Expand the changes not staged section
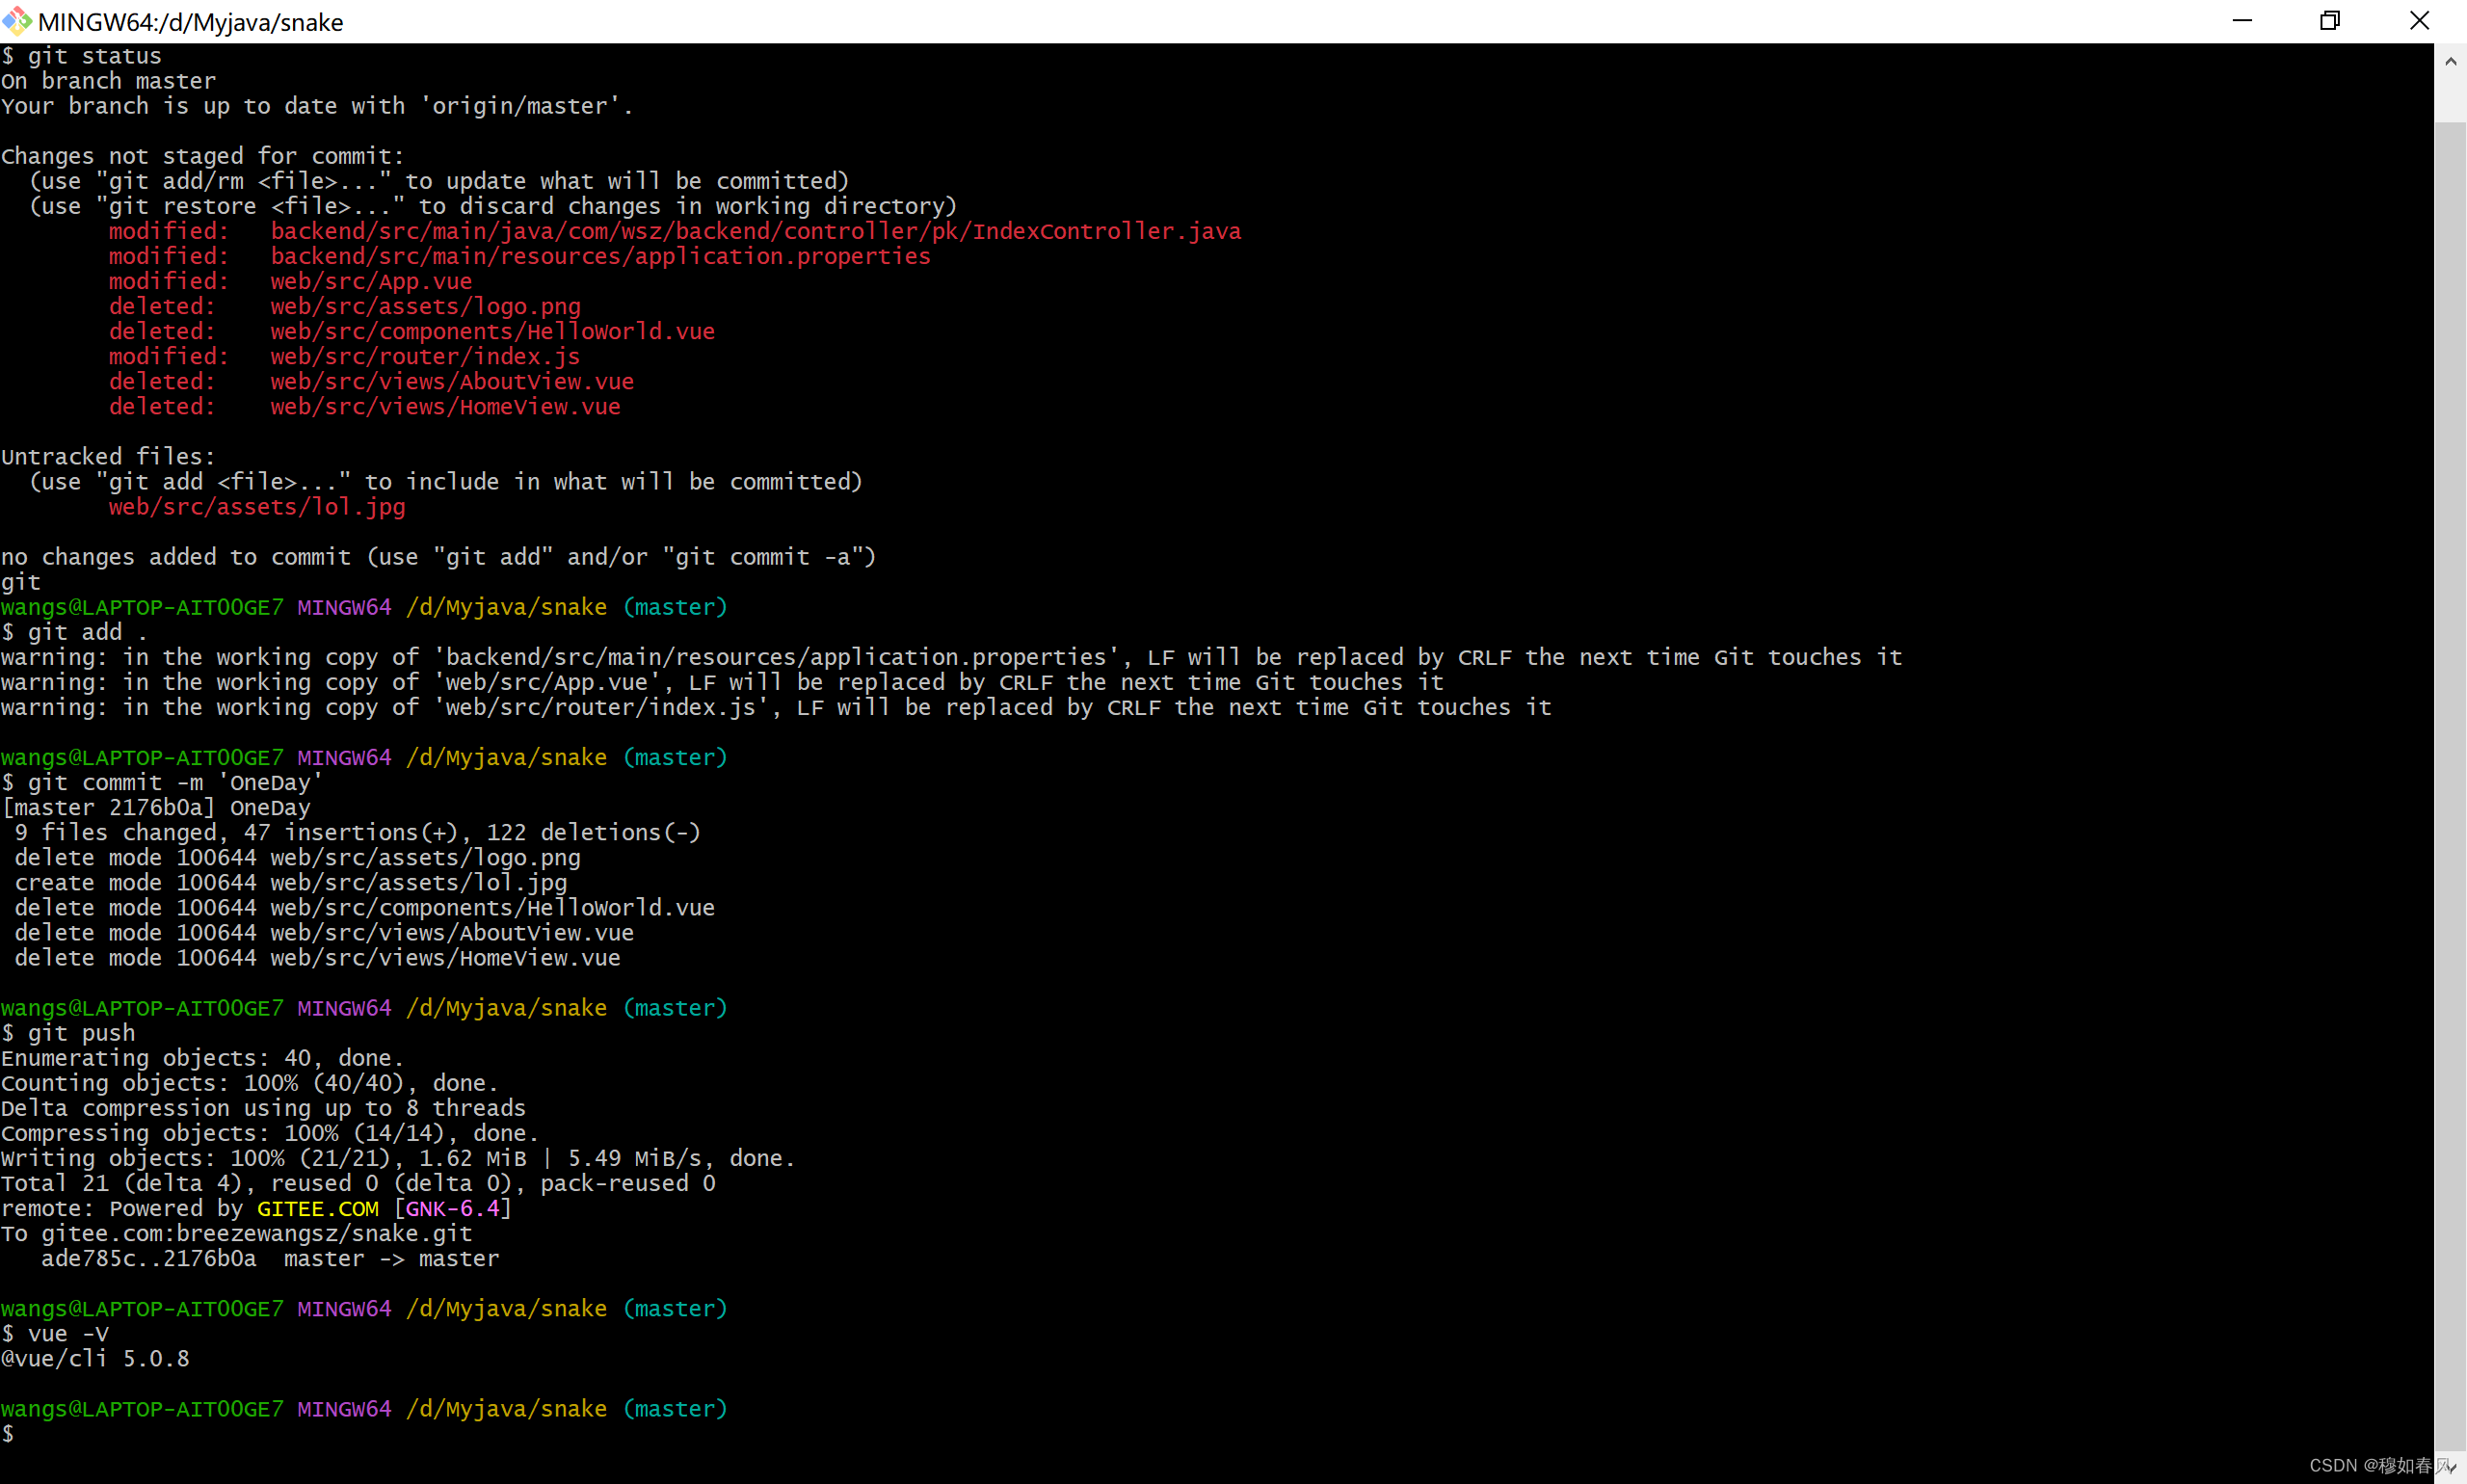Image resolution: width=2467 pixels, height=1484 pixels. coord(204,155)
